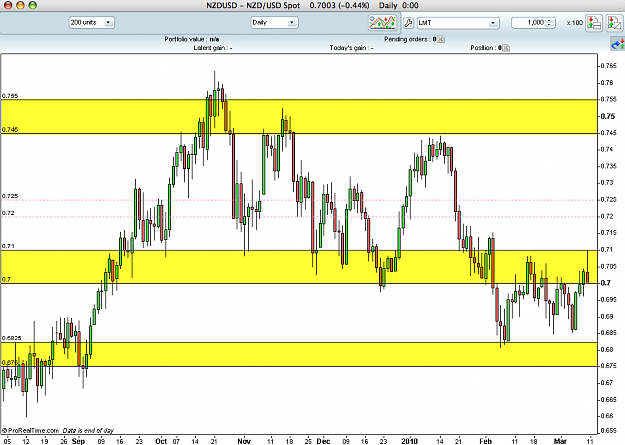Click the 0.75 bold price on right axis
625x445 pixels.
coord(608,116)
